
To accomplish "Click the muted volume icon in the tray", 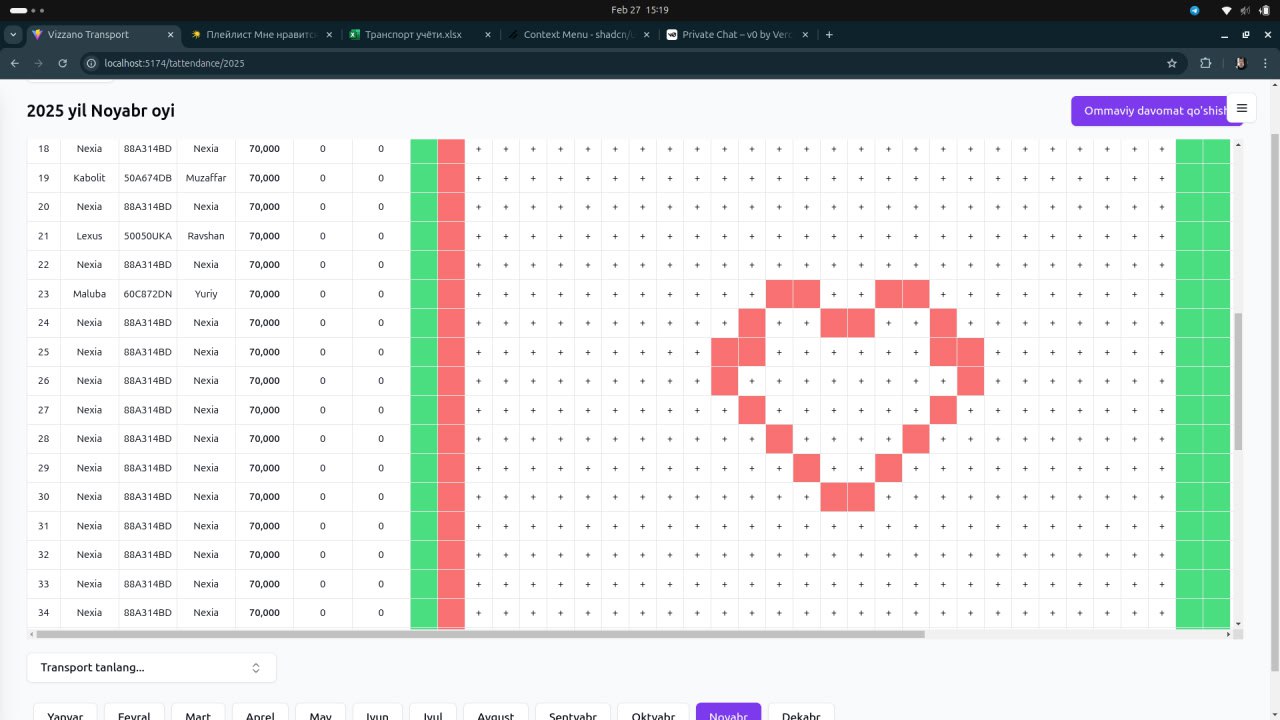I will click(x=1243, y=9).
